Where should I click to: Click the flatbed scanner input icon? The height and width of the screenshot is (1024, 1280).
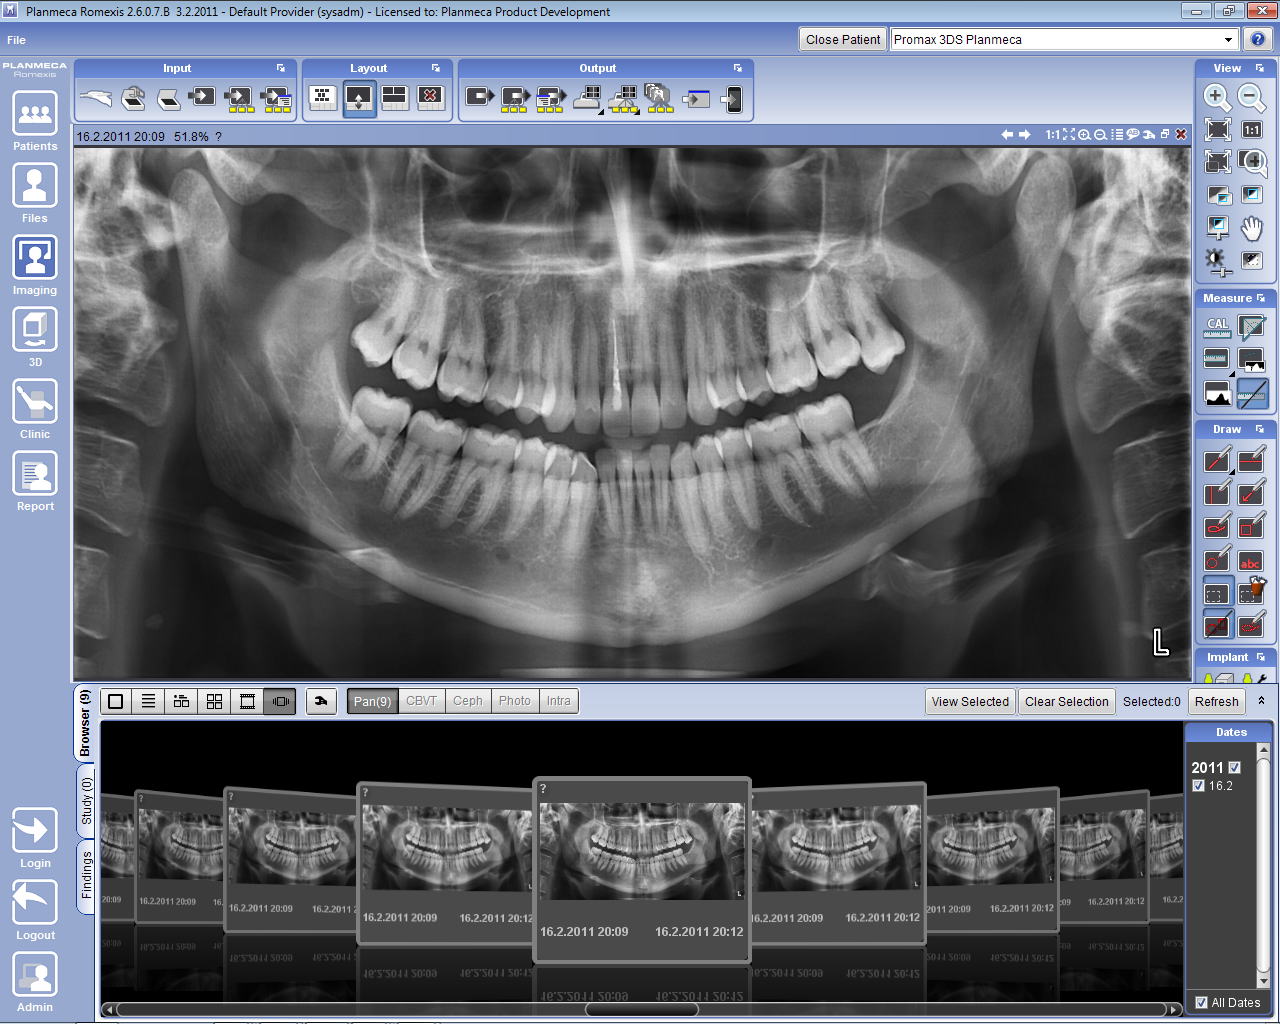pyautogui.click(x=169, y=98)
